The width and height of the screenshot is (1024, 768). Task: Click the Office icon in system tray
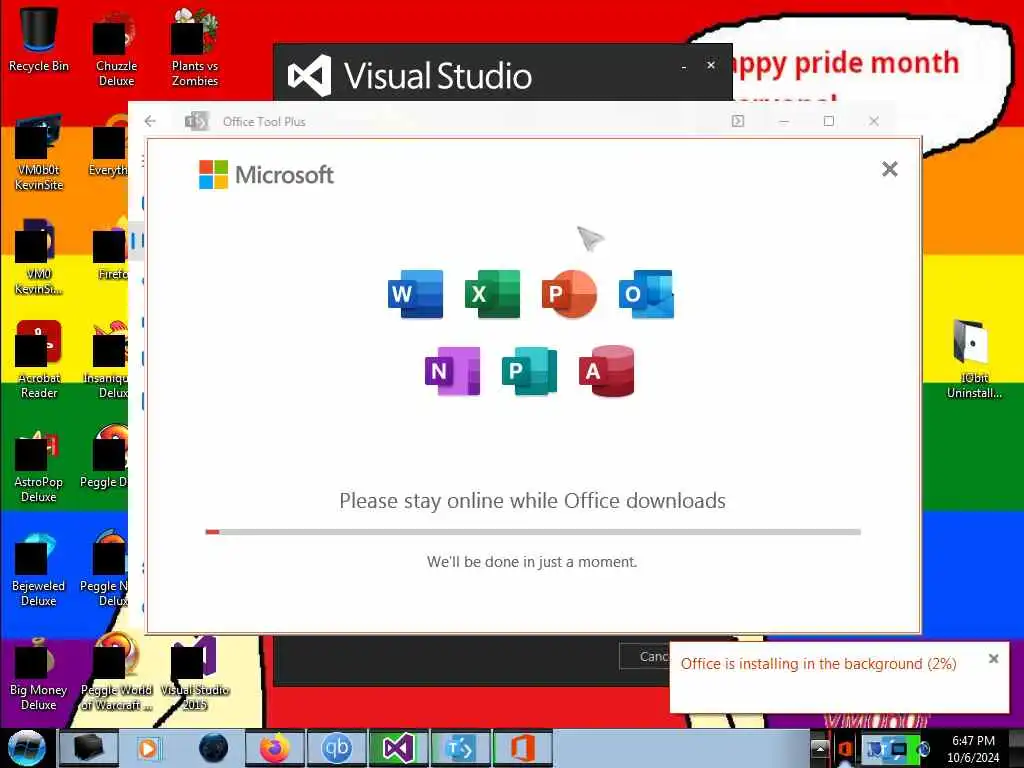pyautogui.click(x=844, y=749)
